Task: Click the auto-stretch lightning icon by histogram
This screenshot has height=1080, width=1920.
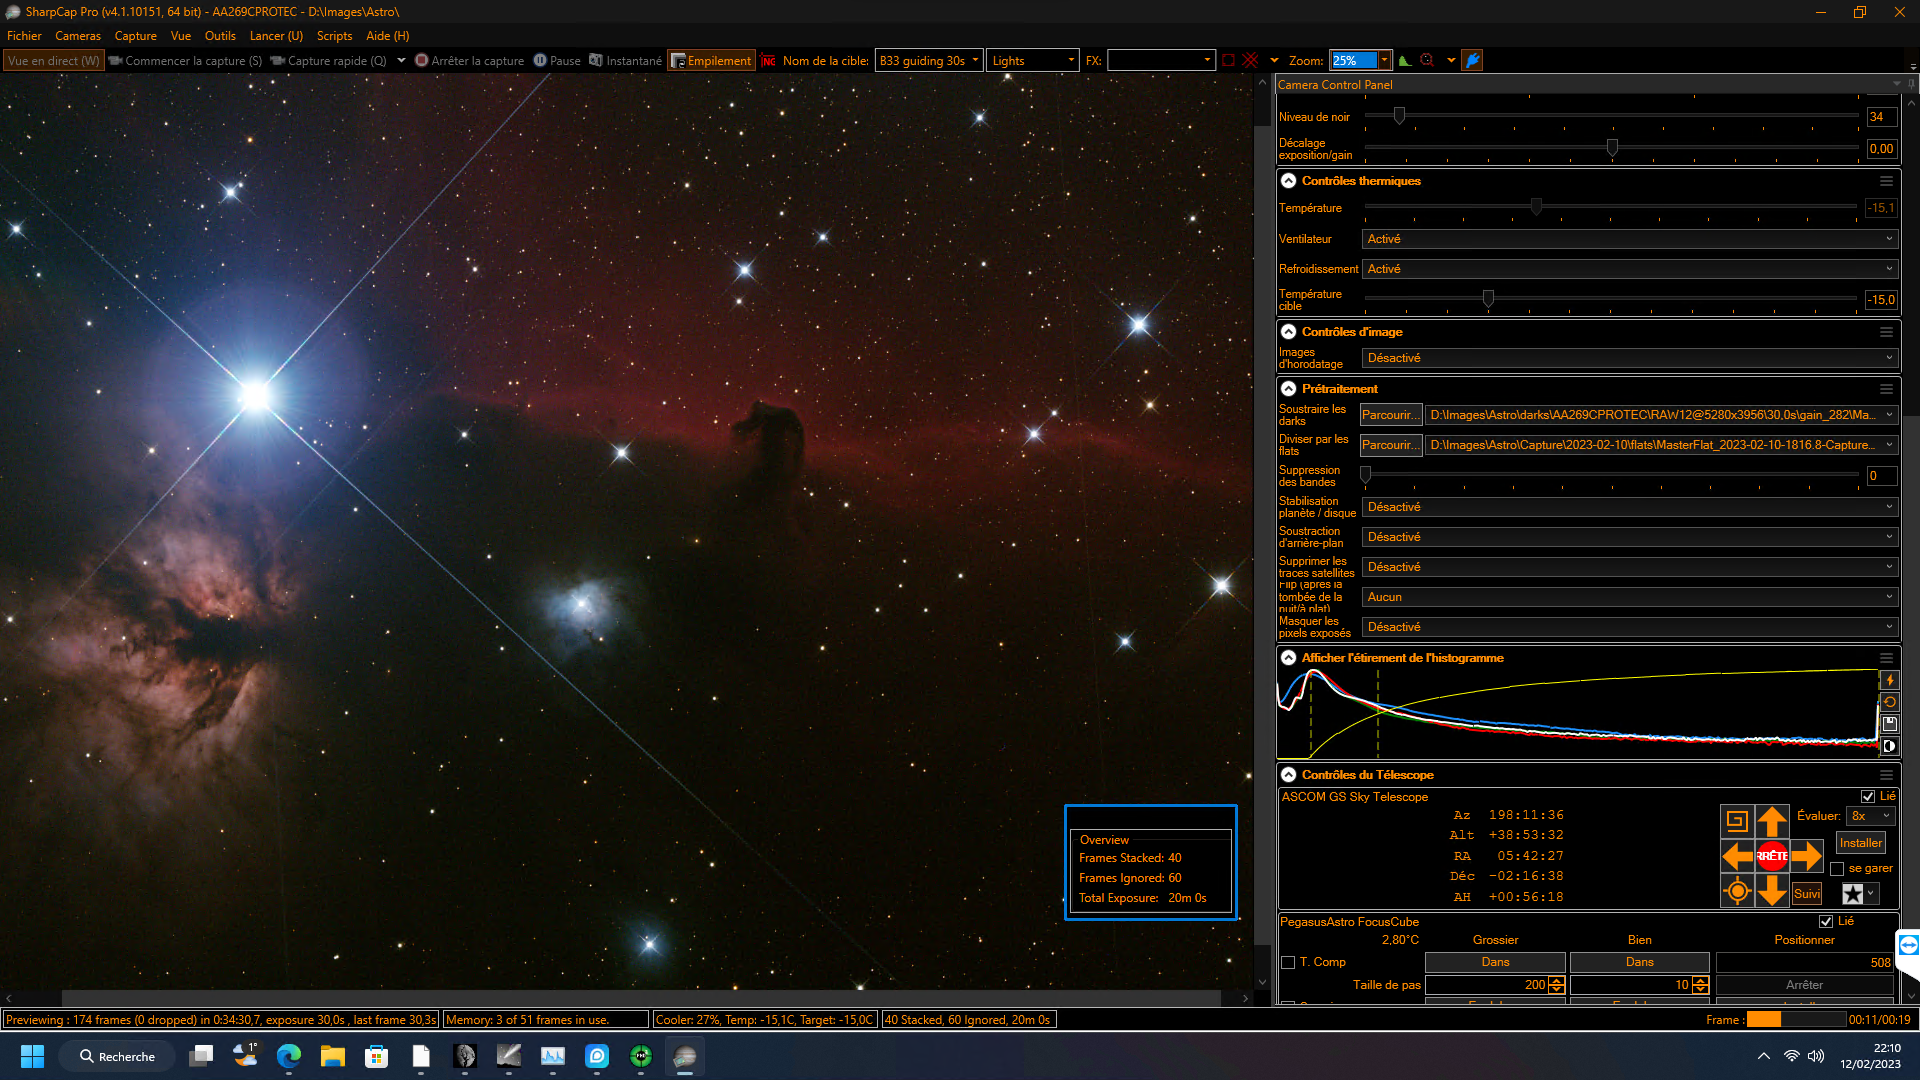Action: pyautogui.click(x=1889, y=680)
